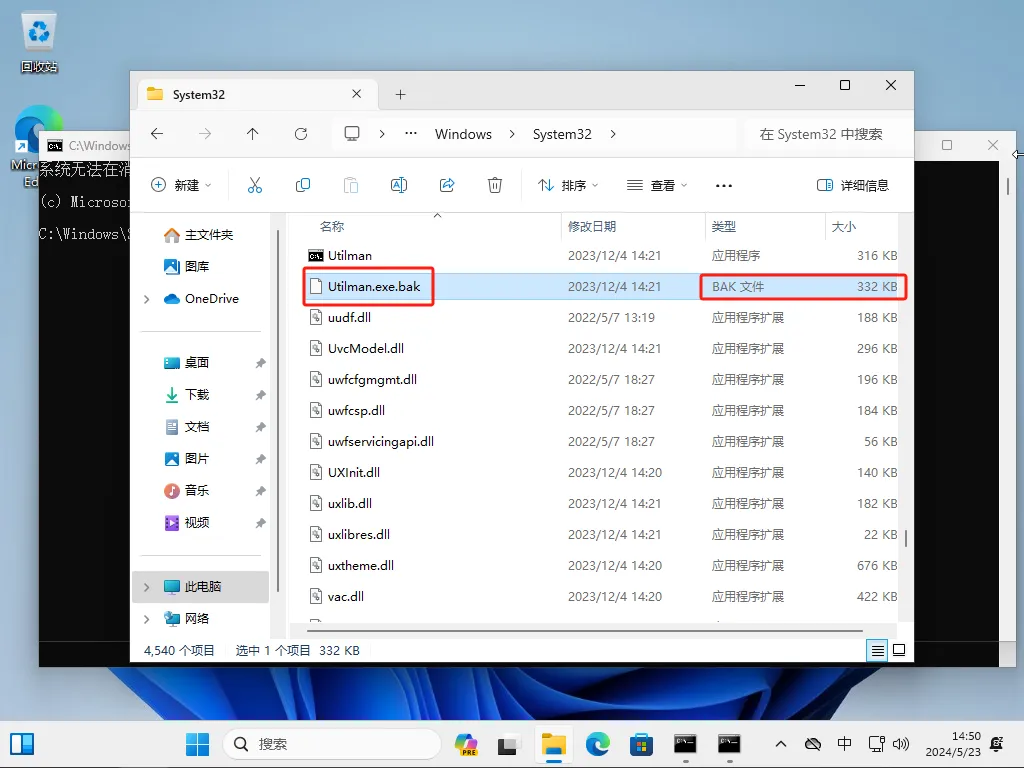
Task: Open widgets button on taskbar
Action: click(22, 744)
